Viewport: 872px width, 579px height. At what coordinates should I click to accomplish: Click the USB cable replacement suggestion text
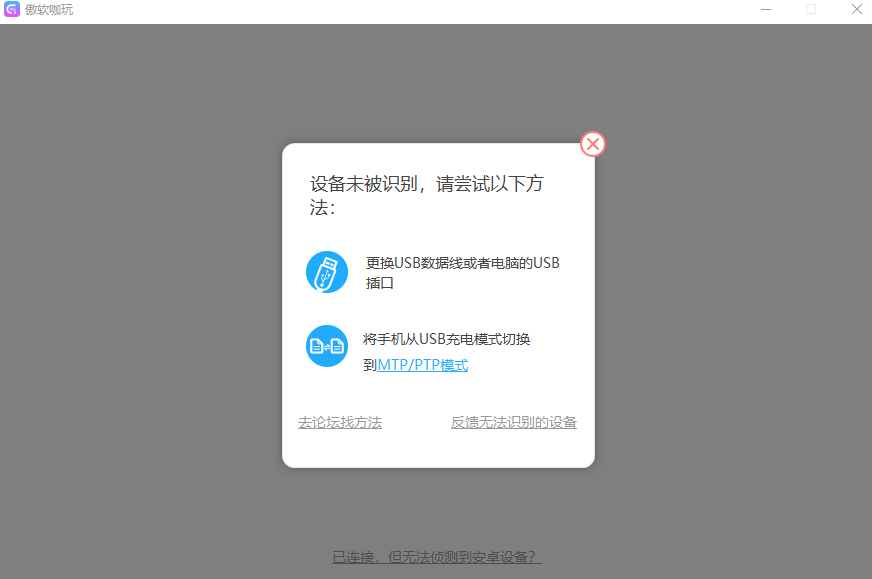[x=461, y=271]
